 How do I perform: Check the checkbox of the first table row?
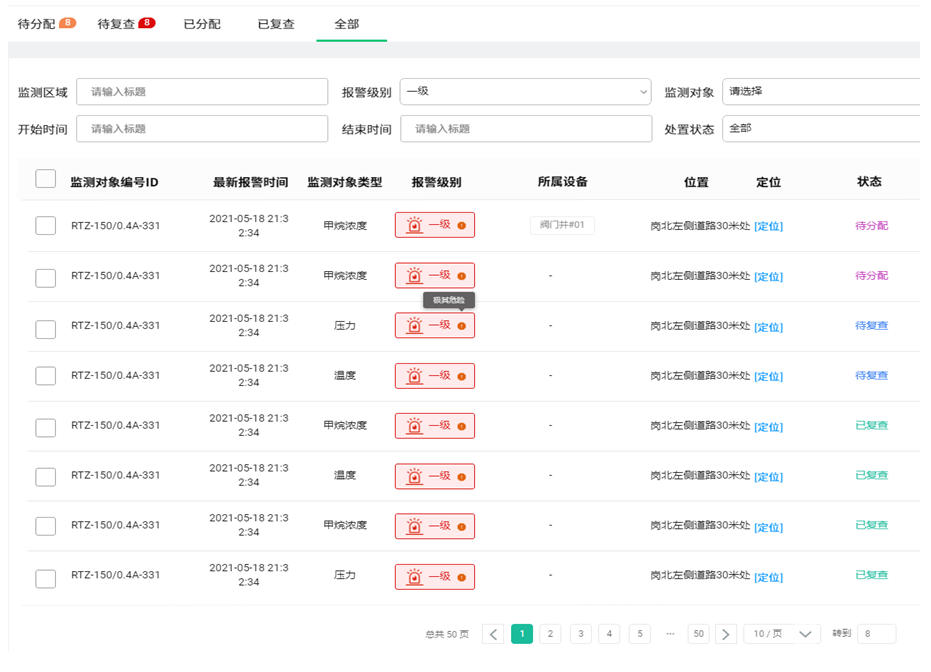pyautogui.click(x=45, y=226)
